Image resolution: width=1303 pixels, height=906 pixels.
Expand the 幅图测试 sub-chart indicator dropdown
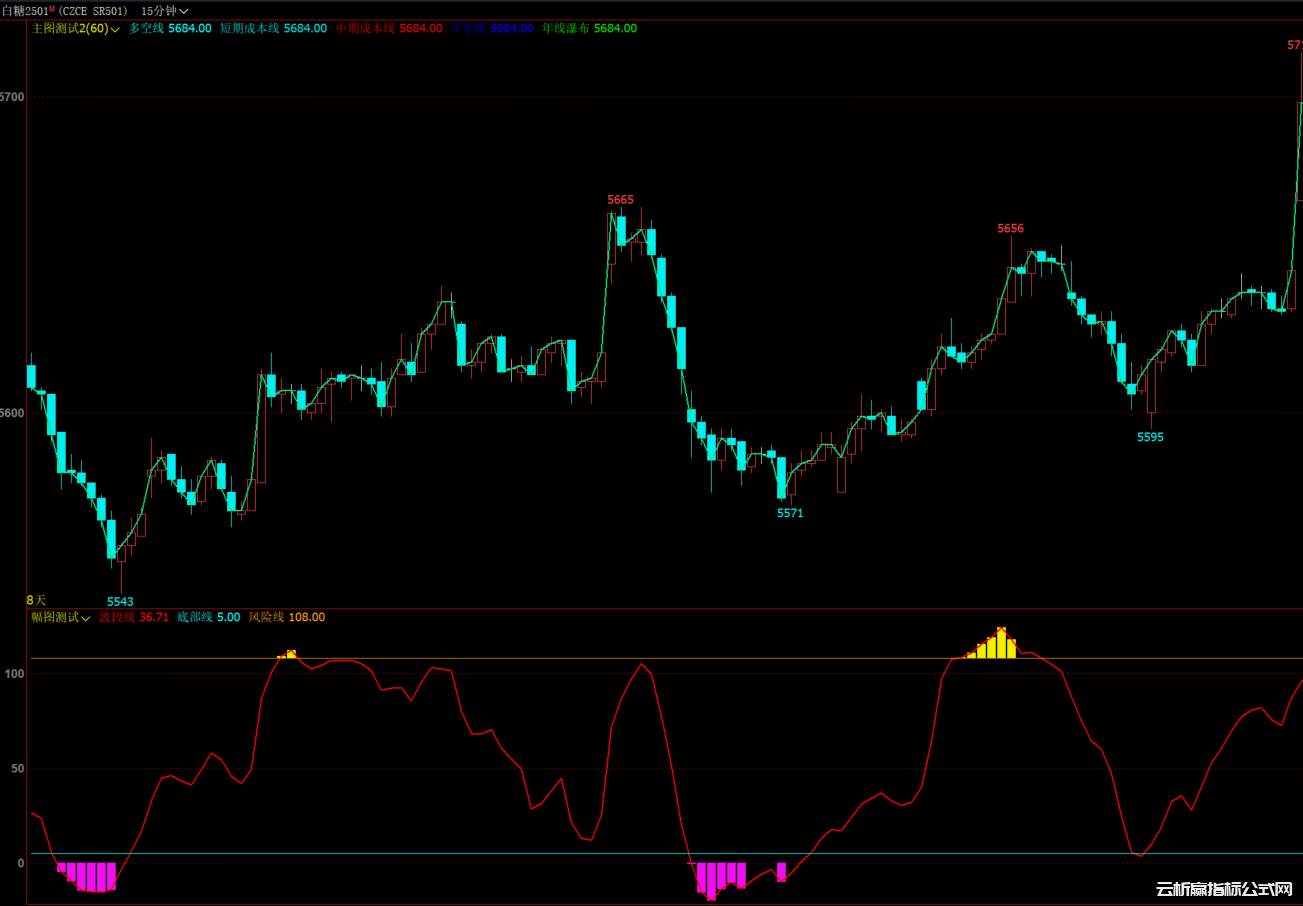click(61, 617)
